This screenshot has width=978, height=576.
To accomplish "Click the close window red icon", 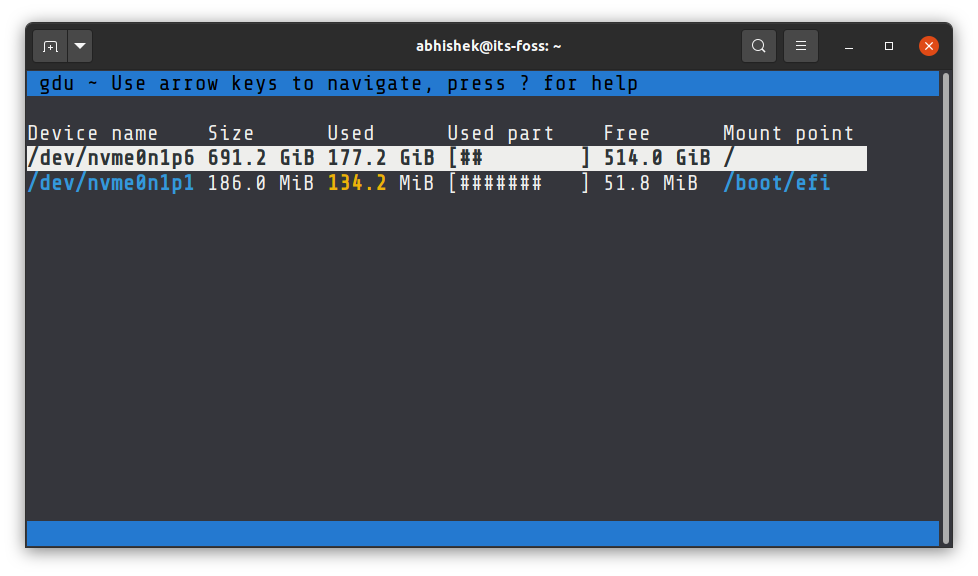I will 928,45.
